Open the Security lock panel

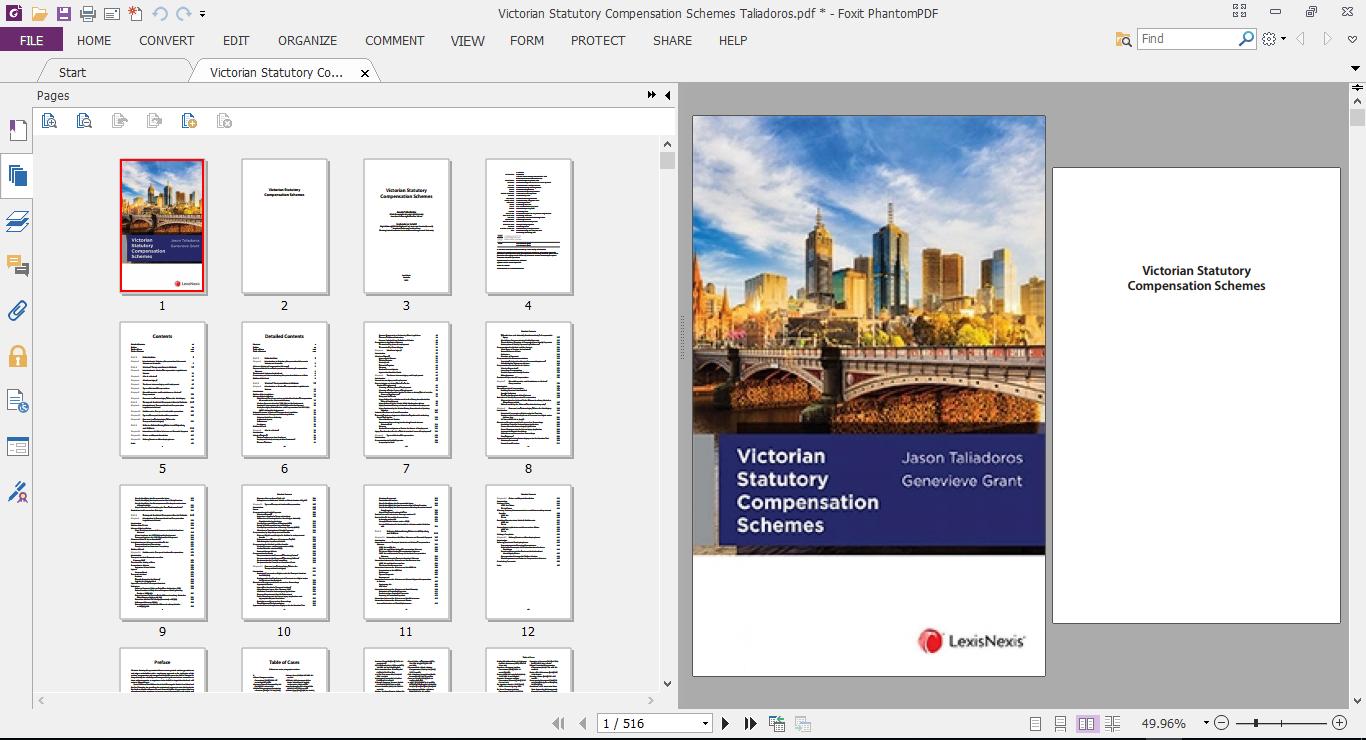(17, 356)
